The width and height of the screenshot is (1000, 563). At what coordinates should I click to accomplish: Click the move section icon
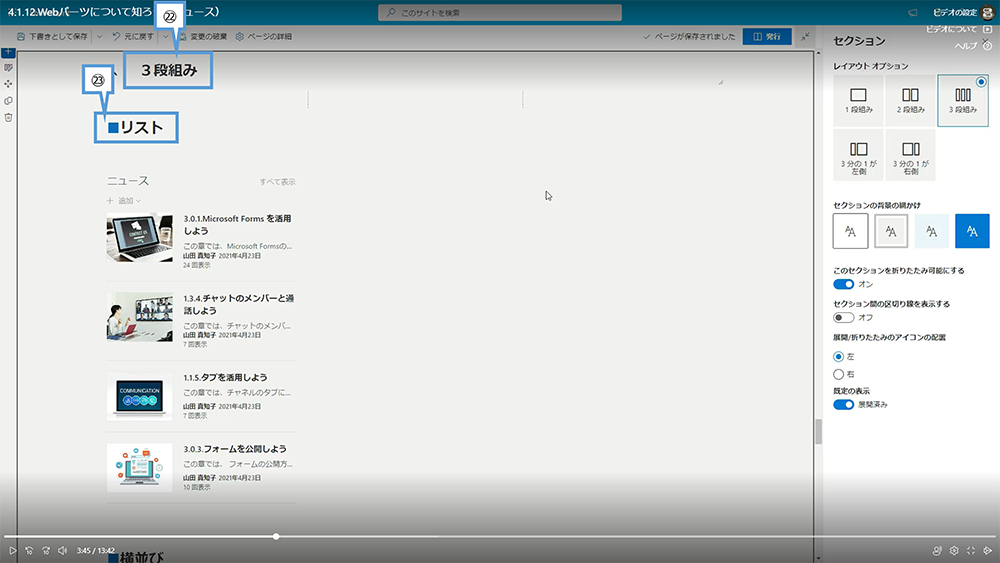point(8,84)
